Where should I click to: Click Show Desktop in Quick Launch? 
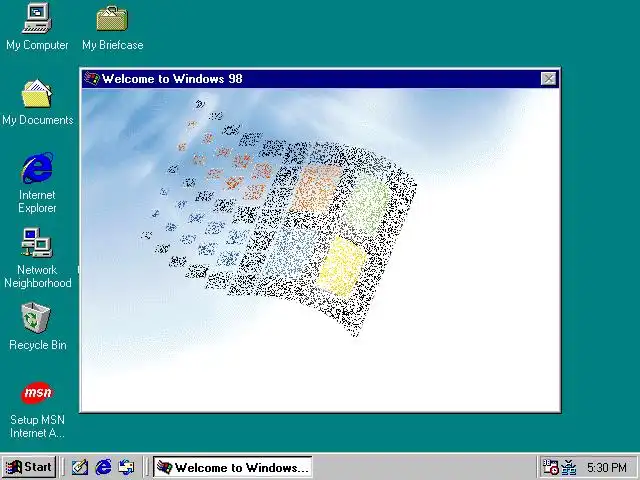click(80, 467)
